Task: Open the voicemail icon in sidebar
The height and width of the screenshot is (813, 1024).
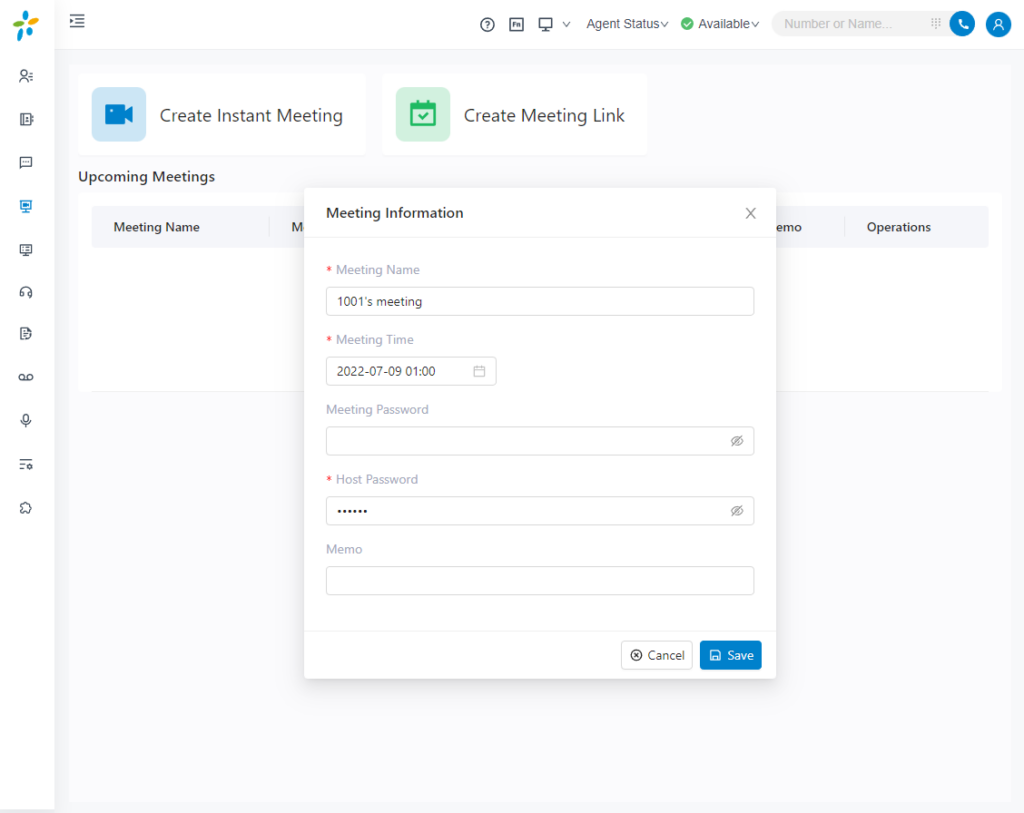Action: click(26, 377)
